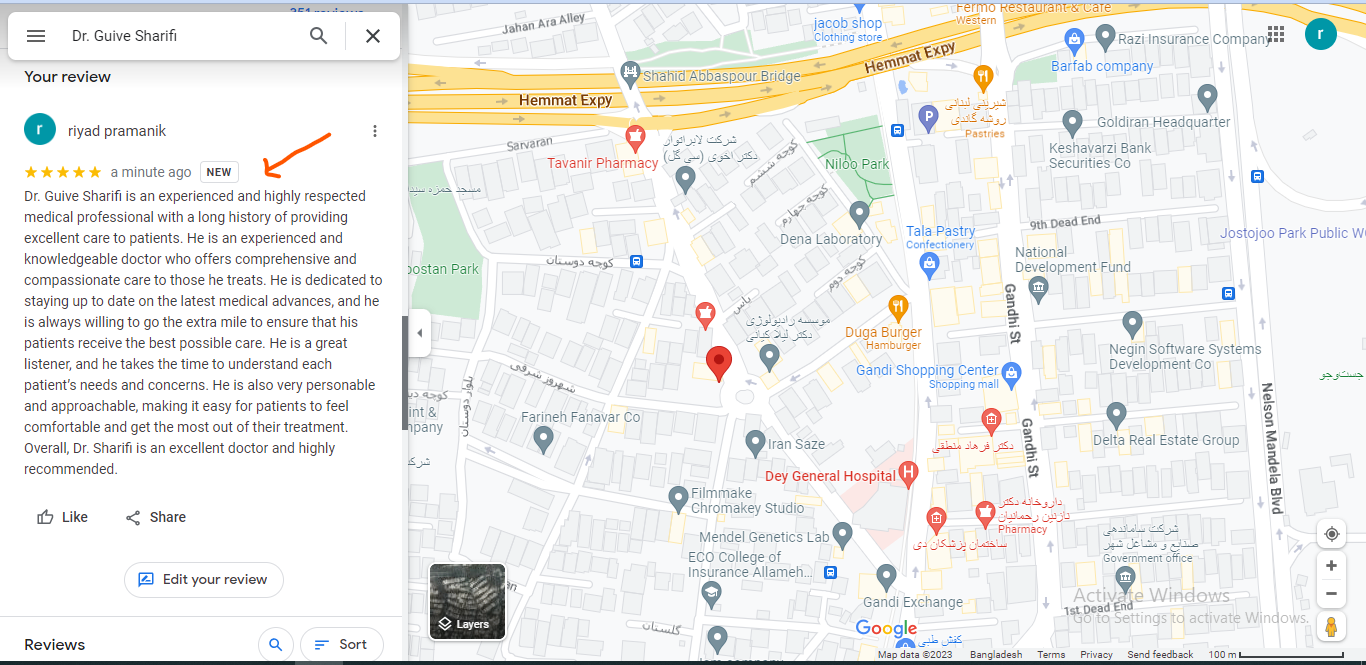Select the Mendel Genetics Lab marker
Image resolution: width=1366 pixels, height=665 pixels.
[x=842, y=535]
